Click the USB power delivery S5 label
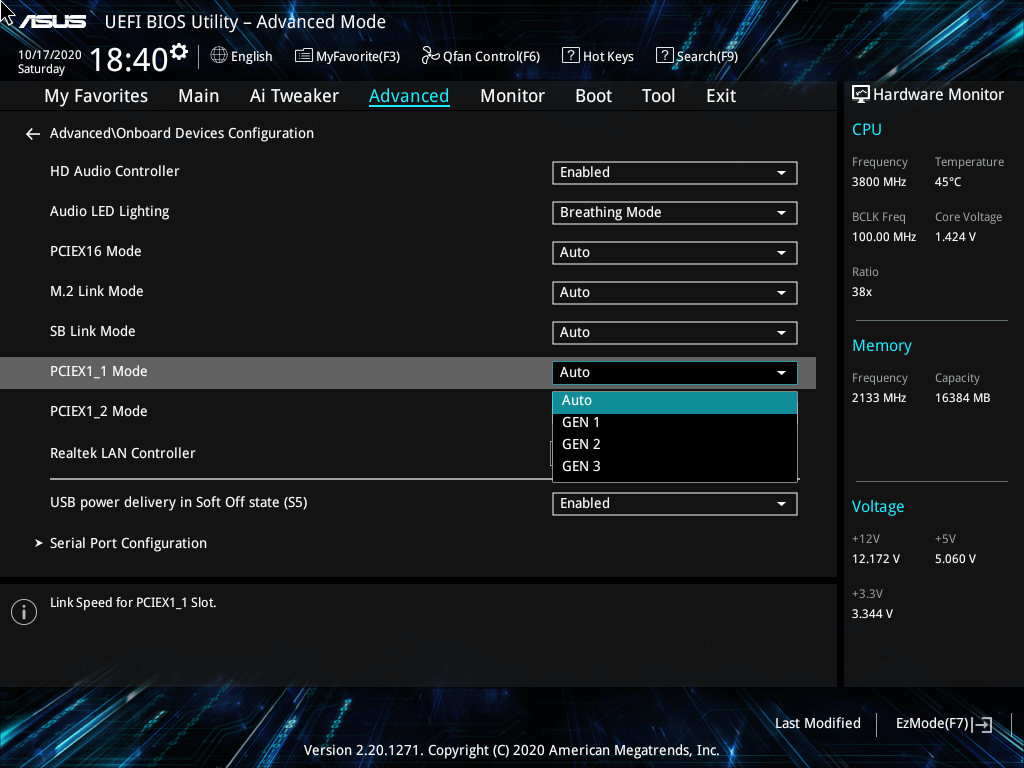 pyautogui.click(x=178, y=502)
